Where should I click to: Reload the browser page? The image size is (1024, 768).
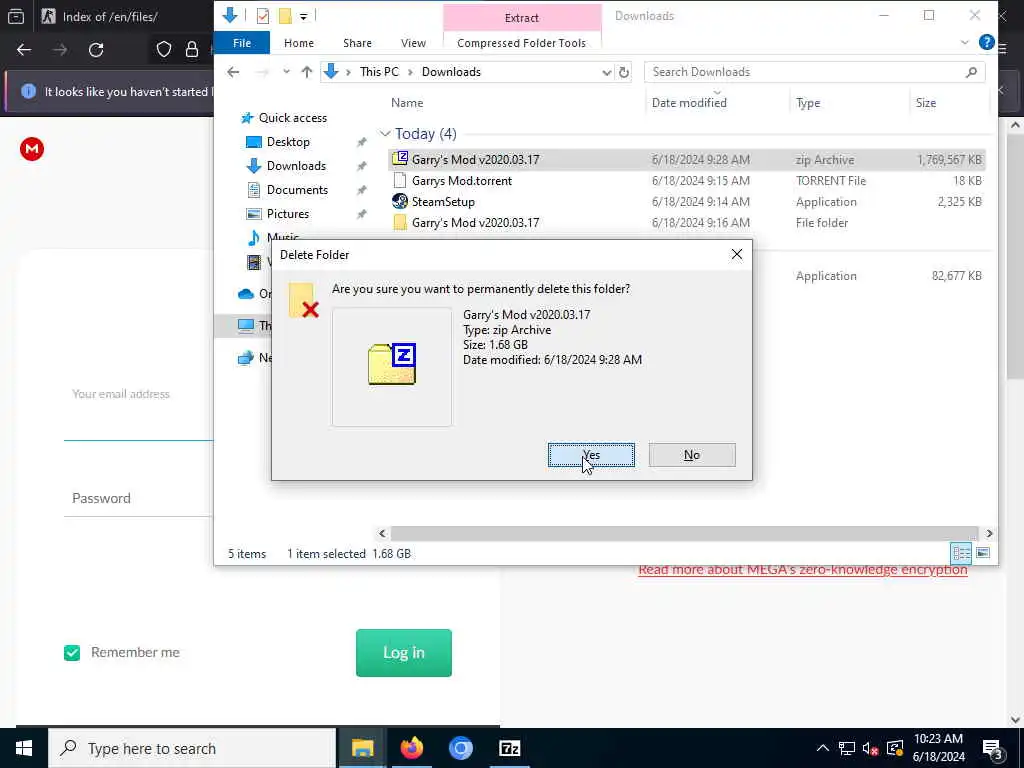point(96,50)
